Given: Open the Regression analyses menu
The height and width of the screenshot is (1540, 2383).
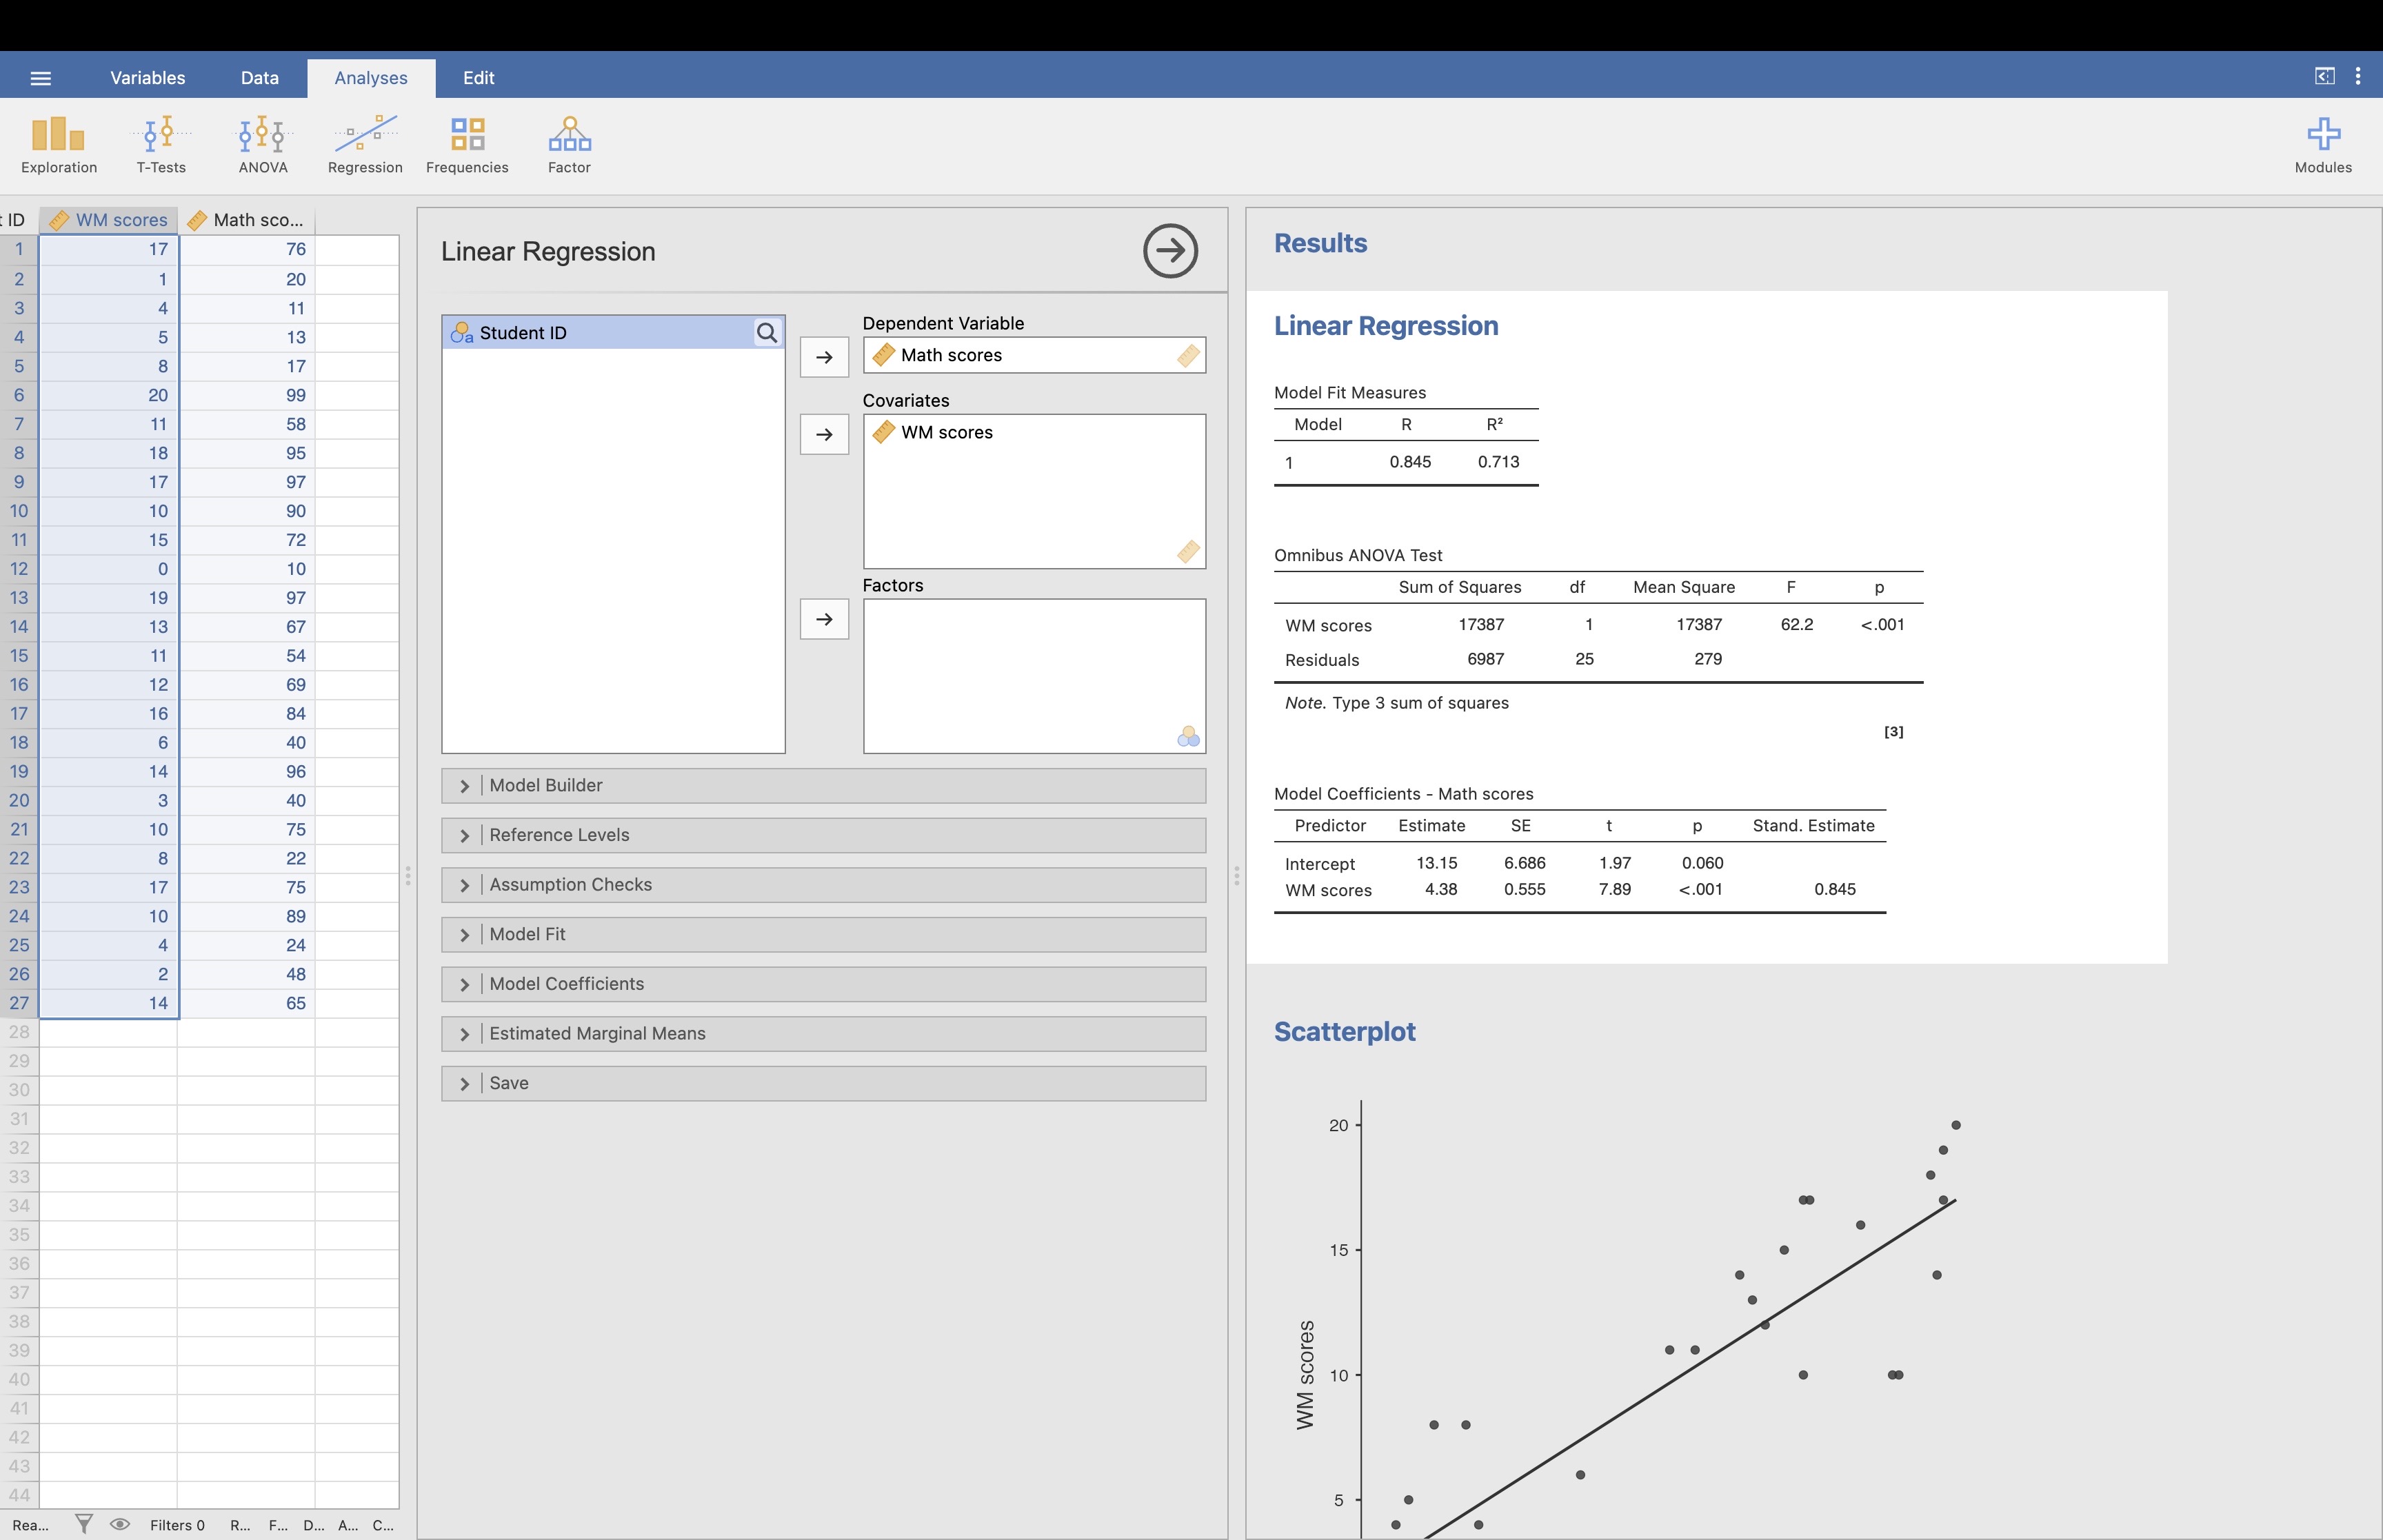Looking at the screenshot, I should 365,145.
